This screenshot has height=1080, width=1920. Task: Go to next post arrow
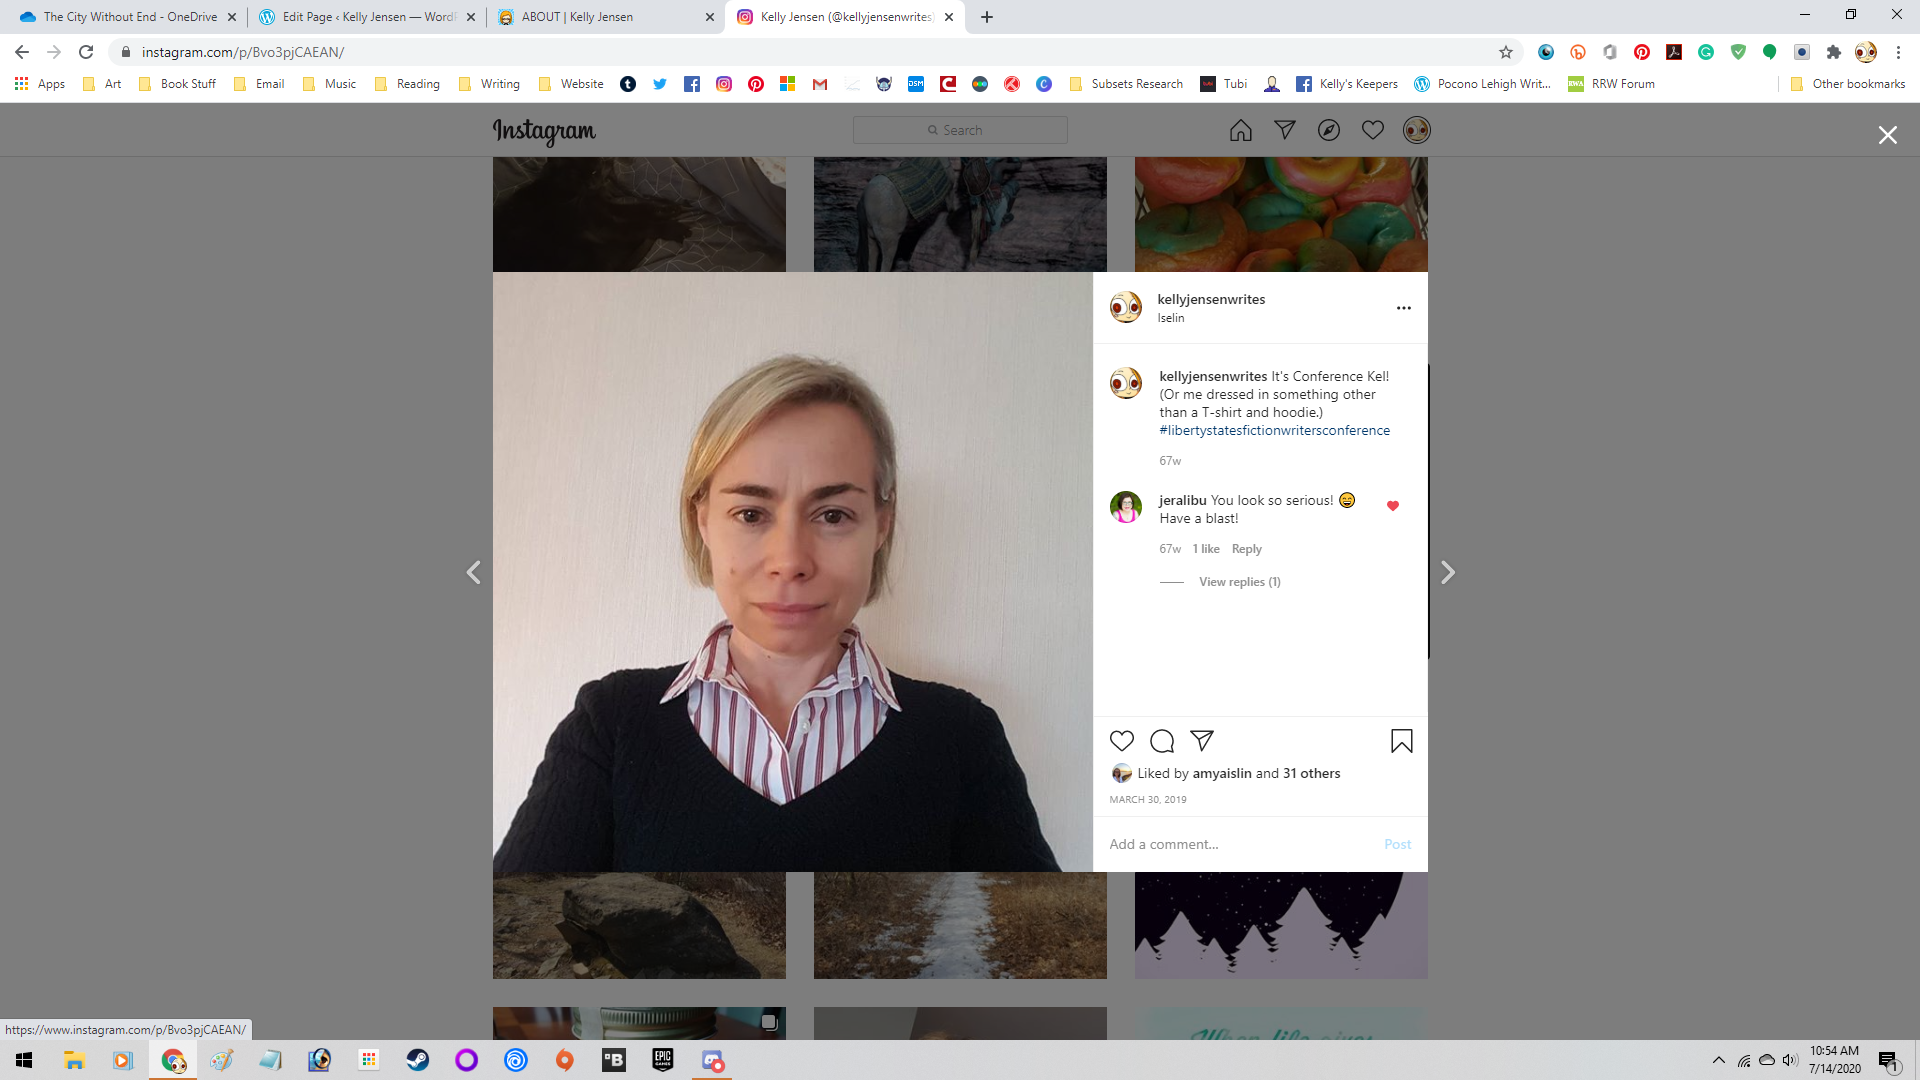(1447, 573)
